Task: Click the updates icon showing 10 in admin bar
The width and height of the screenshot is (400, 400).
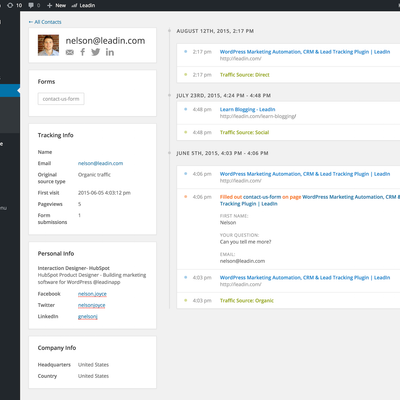Action: [15, 5]
